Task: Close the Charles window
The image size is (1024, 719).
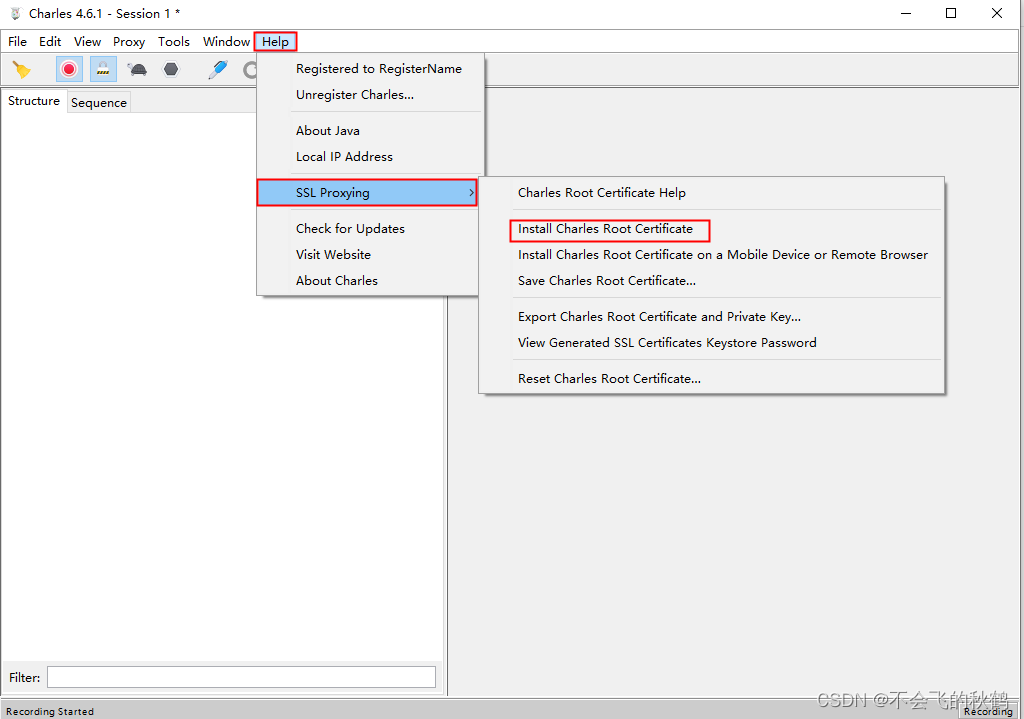Action: coord(997,14)
